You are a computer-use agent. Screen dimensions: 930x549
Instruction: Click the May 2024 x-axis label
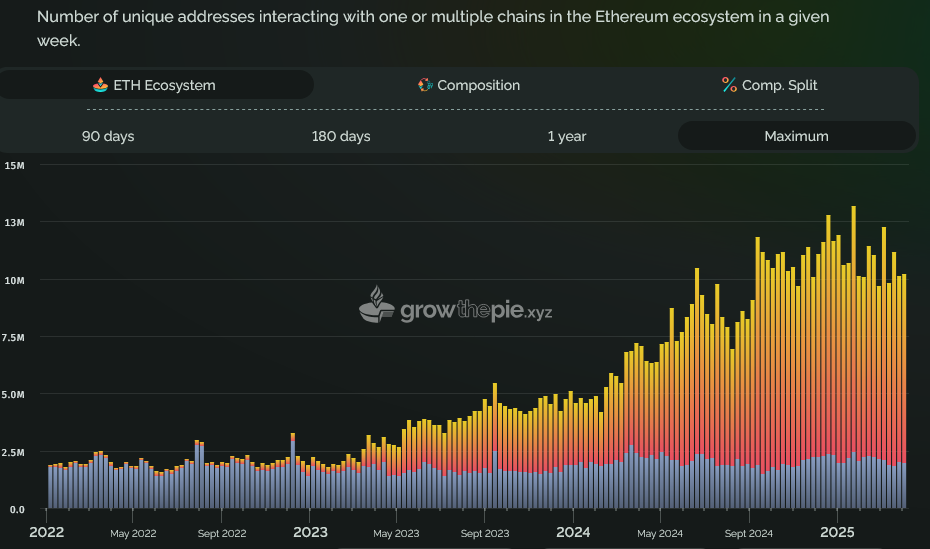coord(659,533)
